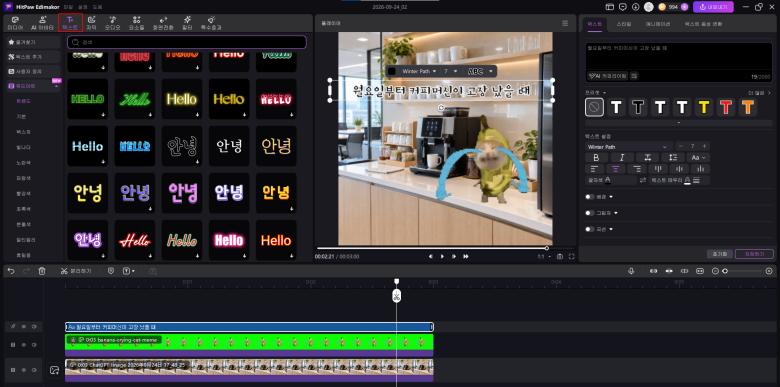Image resolution: width=780 pixels, height=387 pixels.
Task: Open the Transitions library tab
Action: (x=163, y=23)
